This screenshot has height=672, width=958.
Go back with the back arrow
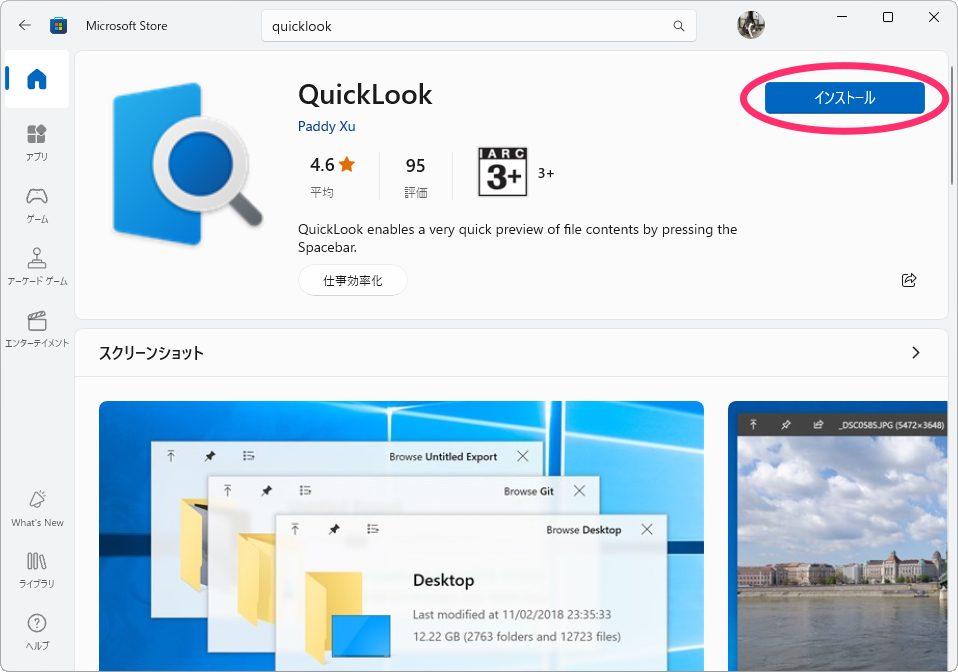pyautogui.click(x=24, y=26)
